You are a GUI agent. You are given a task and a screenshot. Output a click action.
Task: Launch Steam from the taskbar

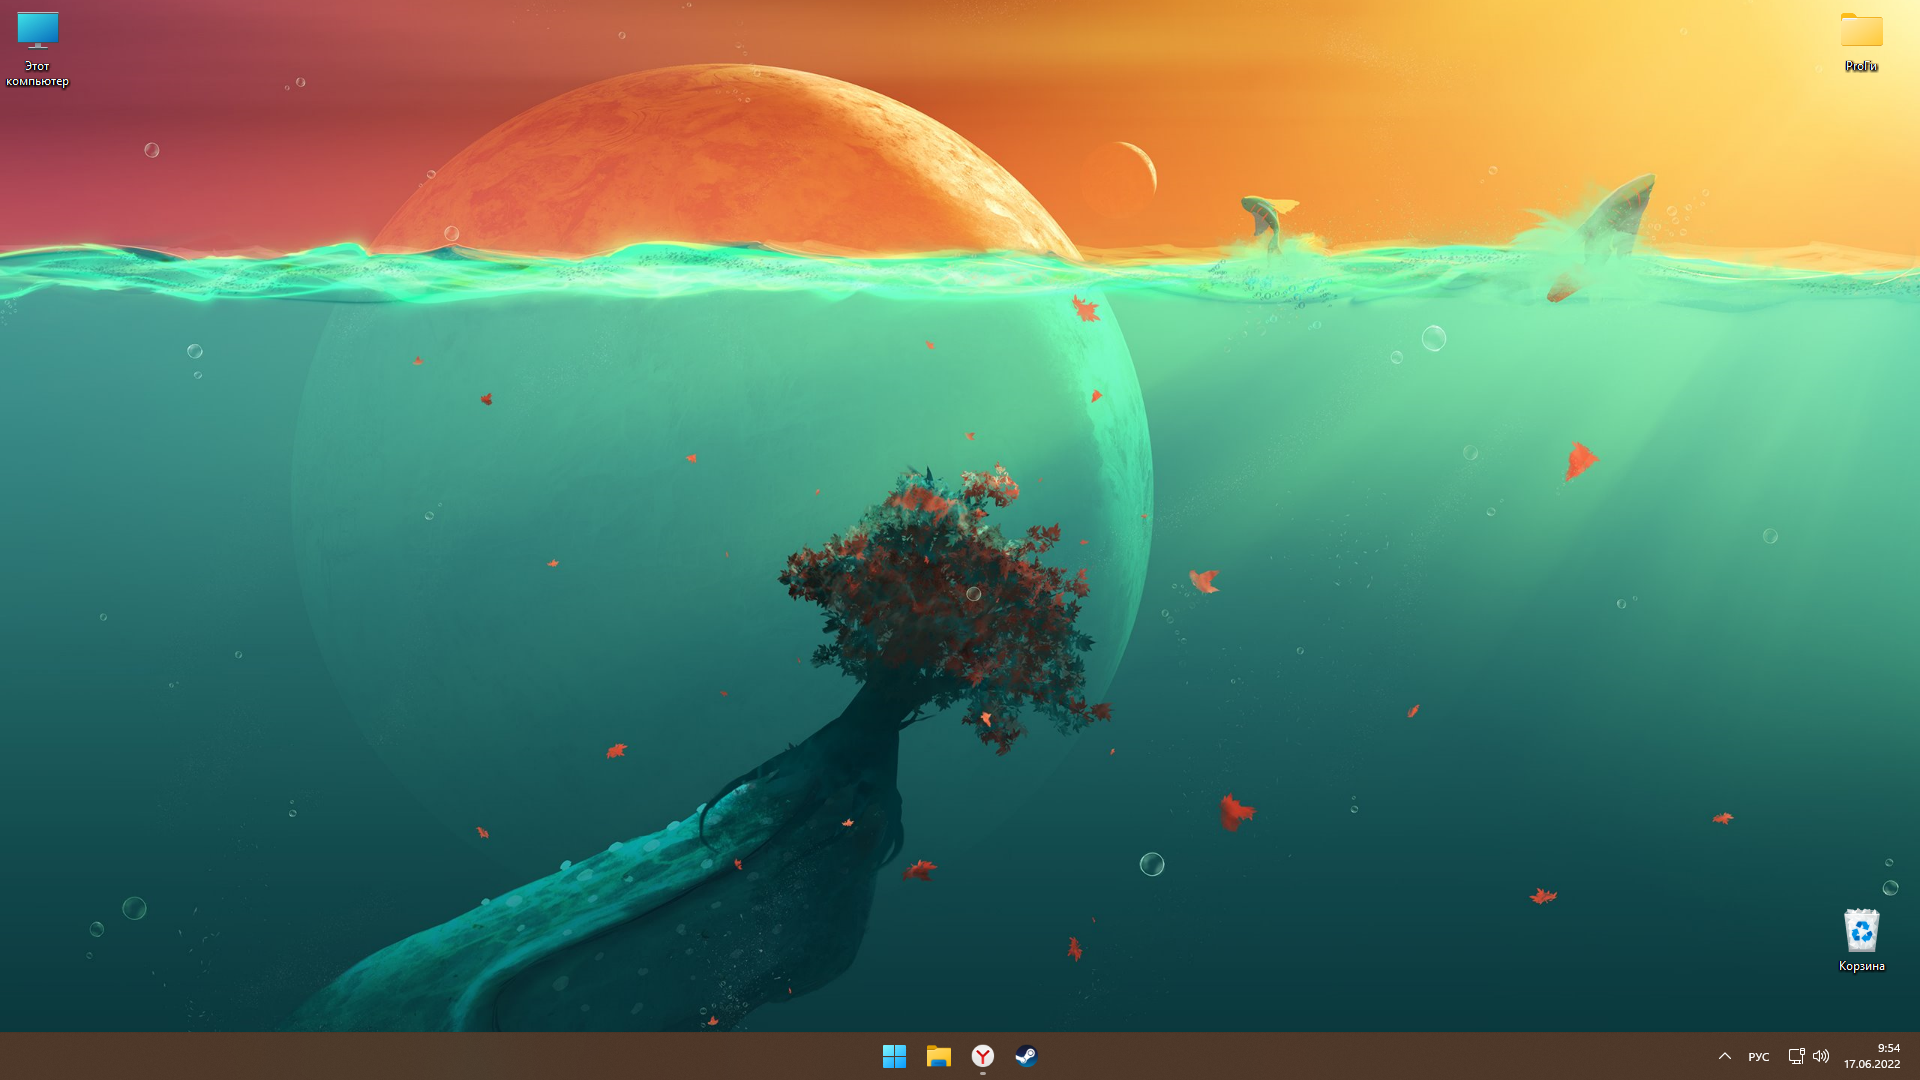1026,1056
